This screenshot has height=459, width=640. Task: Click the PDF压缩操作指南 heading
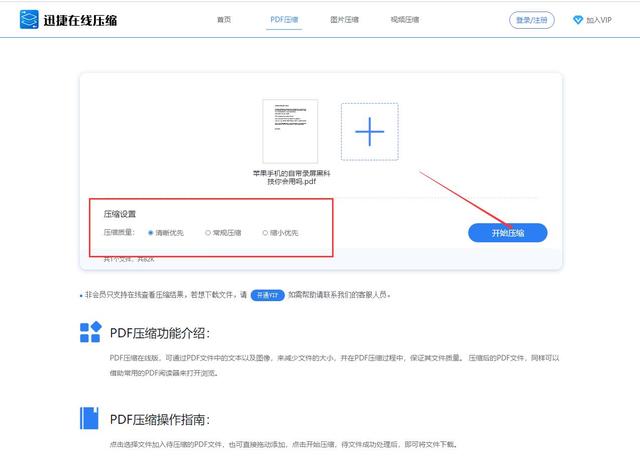click(x=160, y=419)
